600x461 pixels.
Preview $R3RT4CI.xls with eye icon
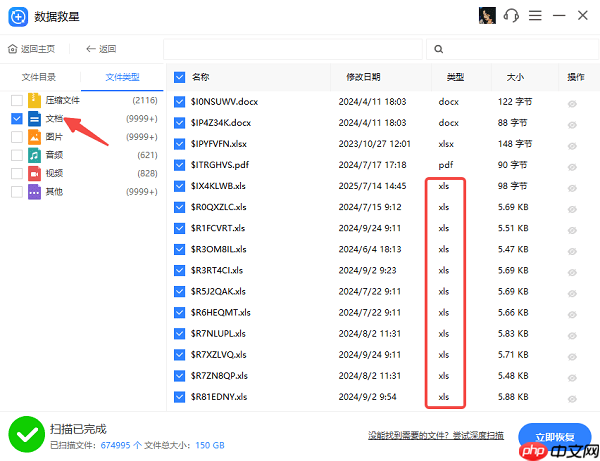point(572,272)
